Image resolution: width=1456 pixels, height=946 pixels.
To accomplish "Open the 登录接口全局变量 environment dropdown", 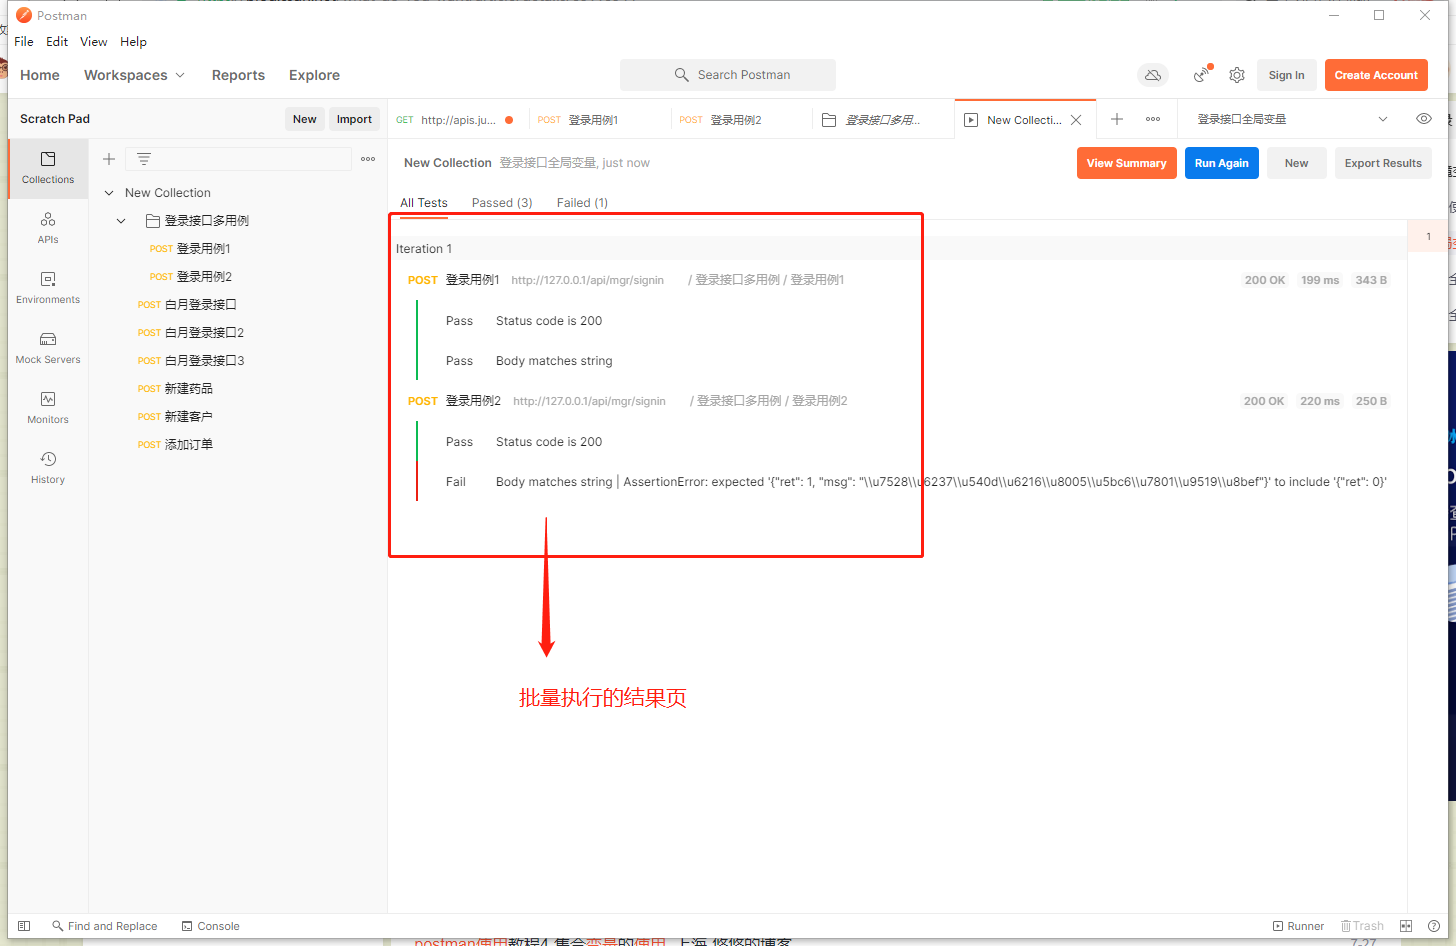I will [1292, 119].
